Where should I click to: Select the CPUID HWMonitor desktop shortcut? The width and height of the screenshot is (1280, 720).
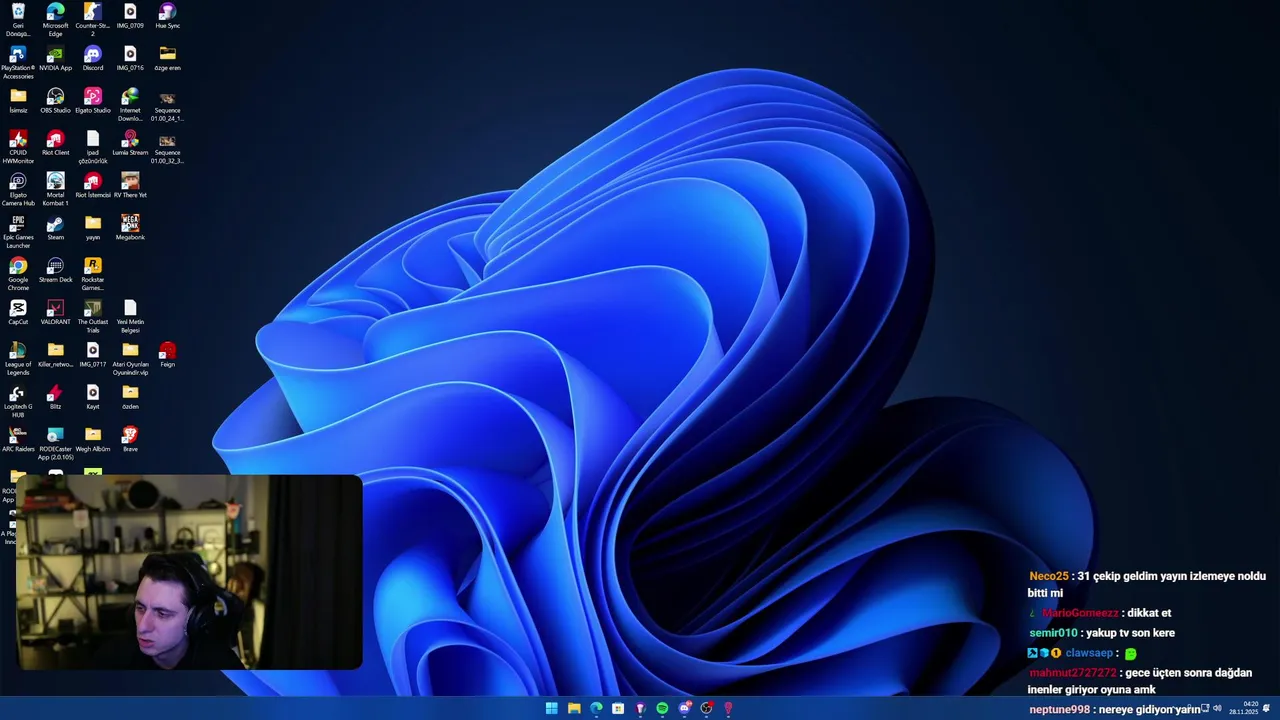(18, 147)
